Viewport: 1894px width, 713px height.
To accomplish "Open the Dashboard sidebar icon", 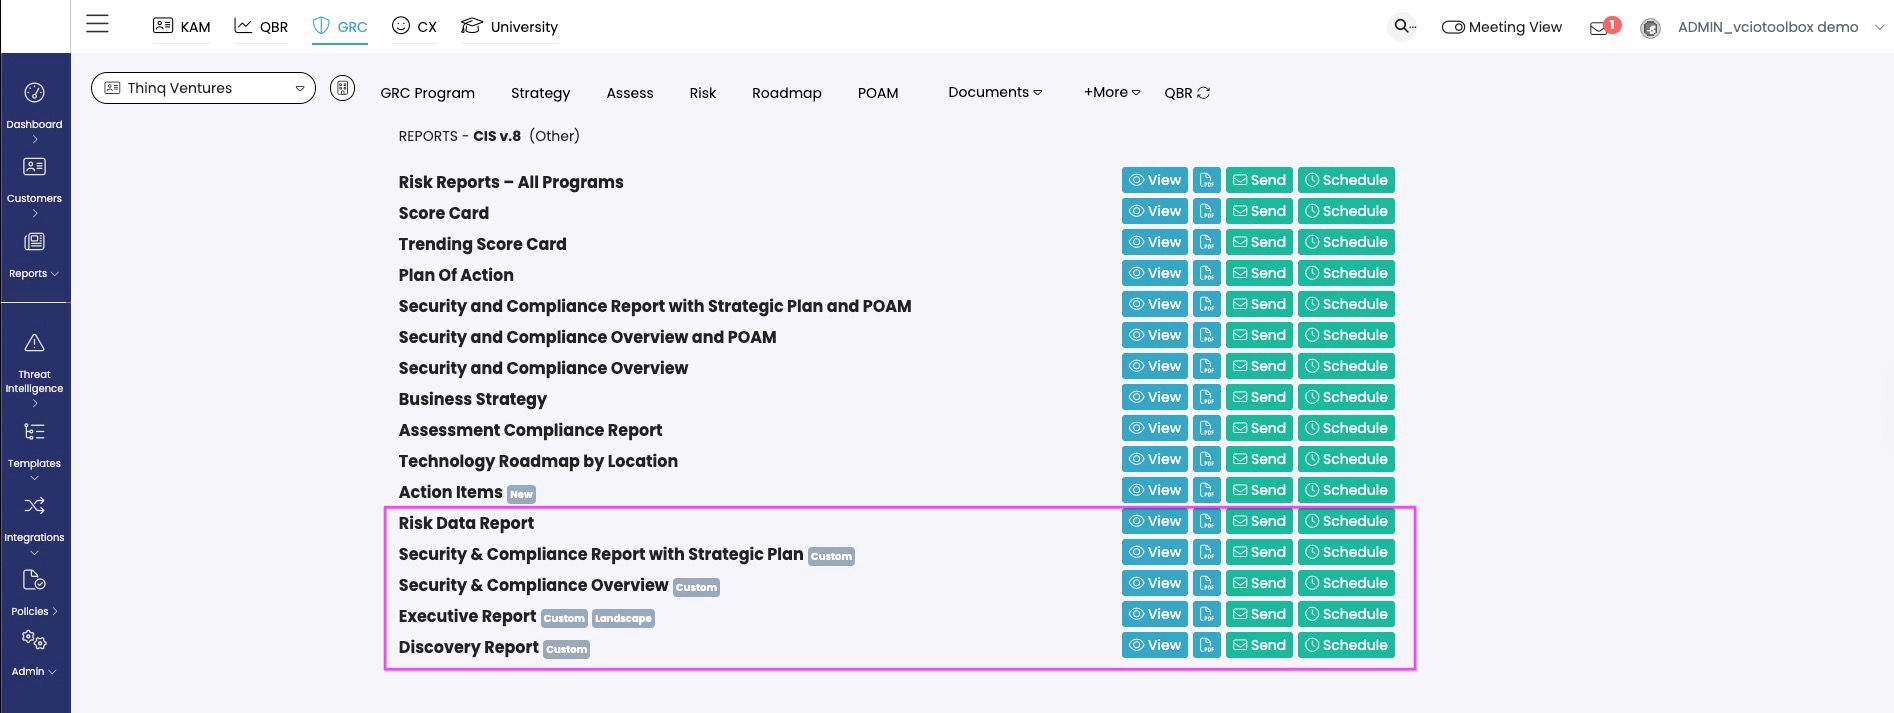I will (x=34, y=93).
